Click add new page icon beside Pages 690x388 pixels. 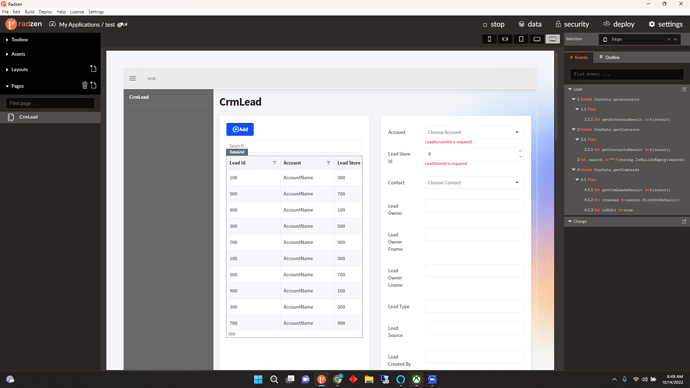[x=93, y=85]
